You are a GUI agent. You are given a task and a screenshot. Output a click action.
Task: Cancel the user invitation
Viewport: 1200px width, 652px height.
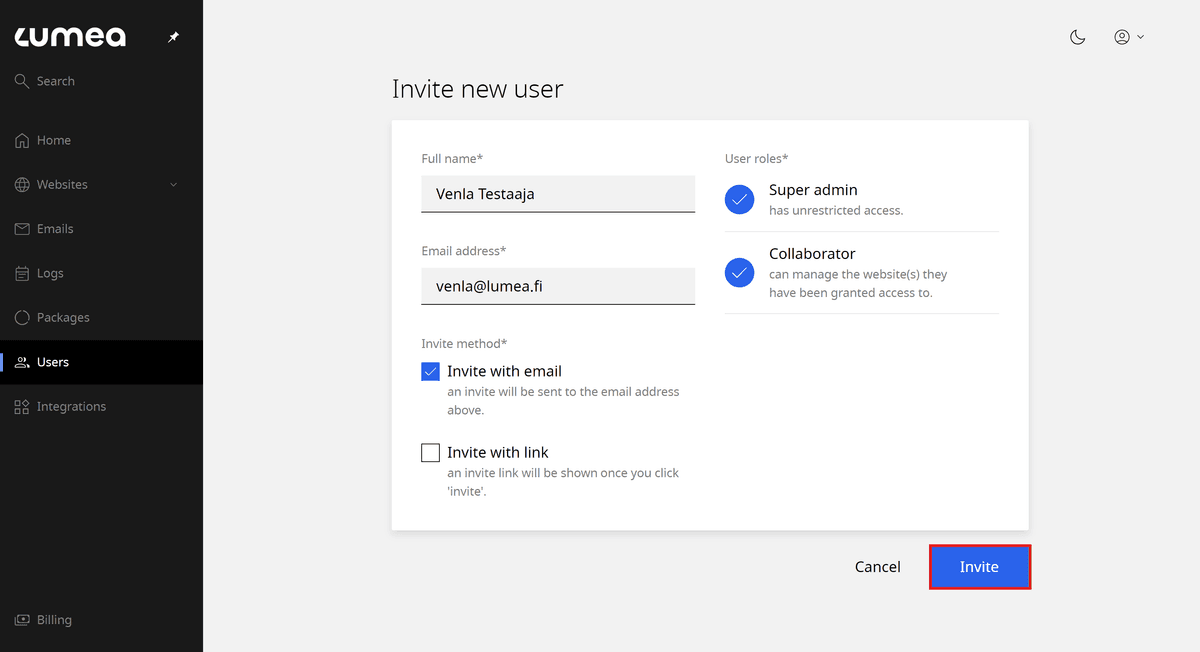[x=877, y=567]
